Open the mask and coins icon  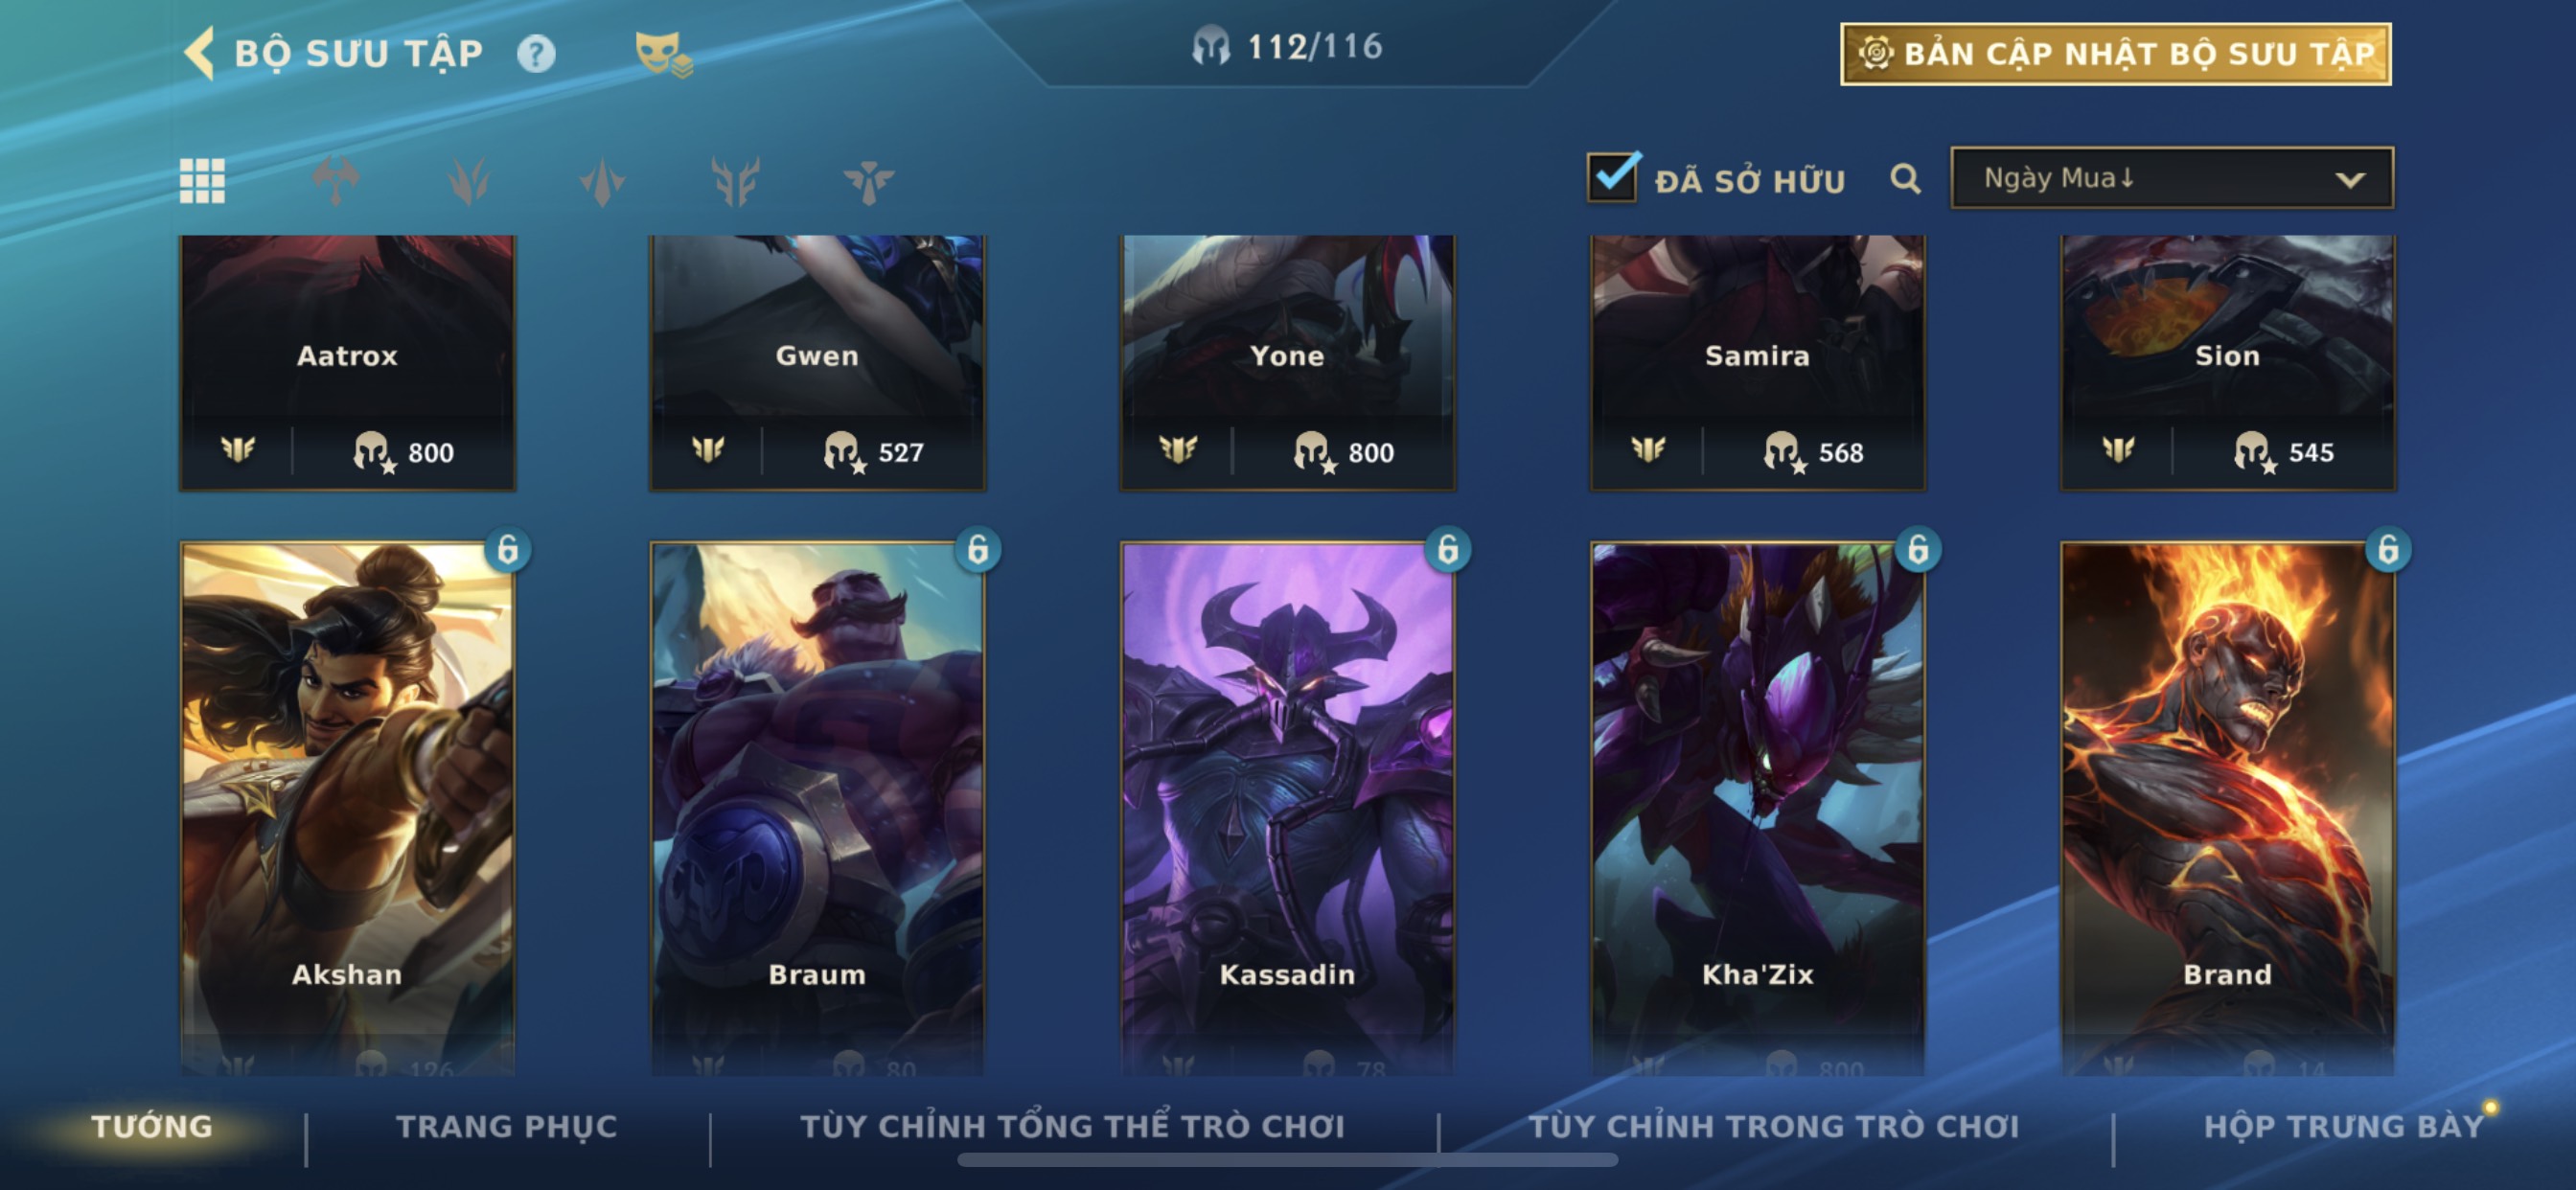[x=663, y=53]
